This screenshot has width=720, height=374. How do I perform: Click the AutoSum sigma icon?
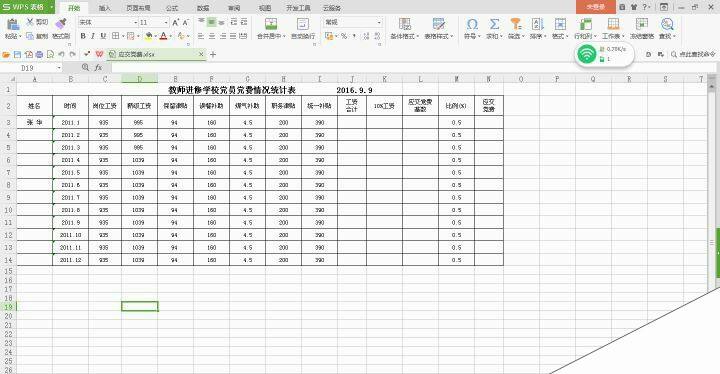click(x=494, y=24)
